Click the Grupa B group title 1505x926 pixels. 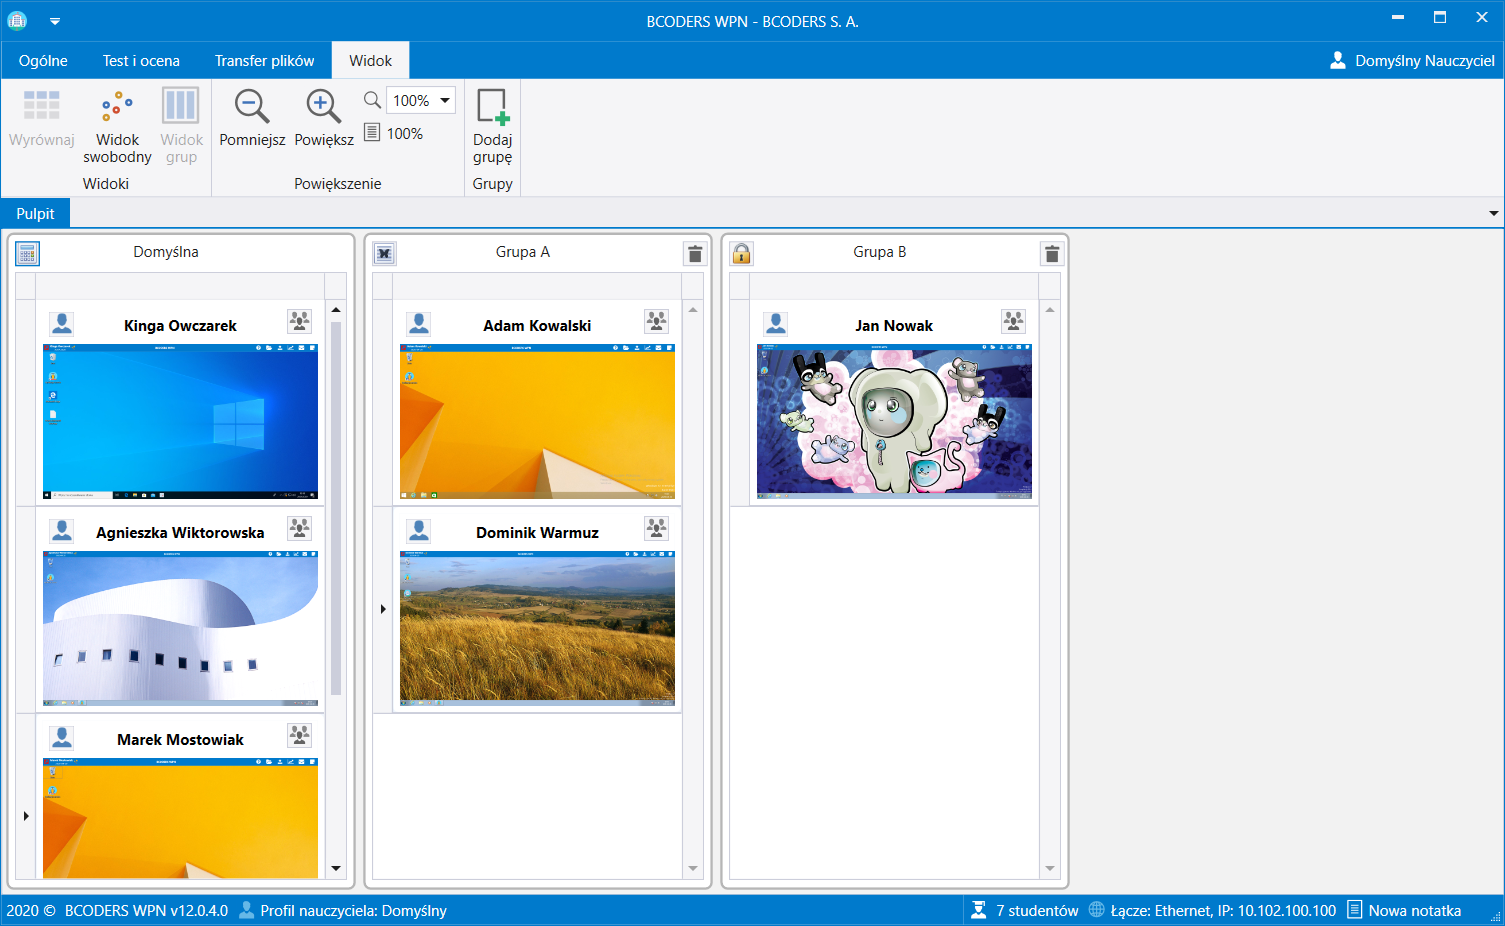click(x=880, y=252)
